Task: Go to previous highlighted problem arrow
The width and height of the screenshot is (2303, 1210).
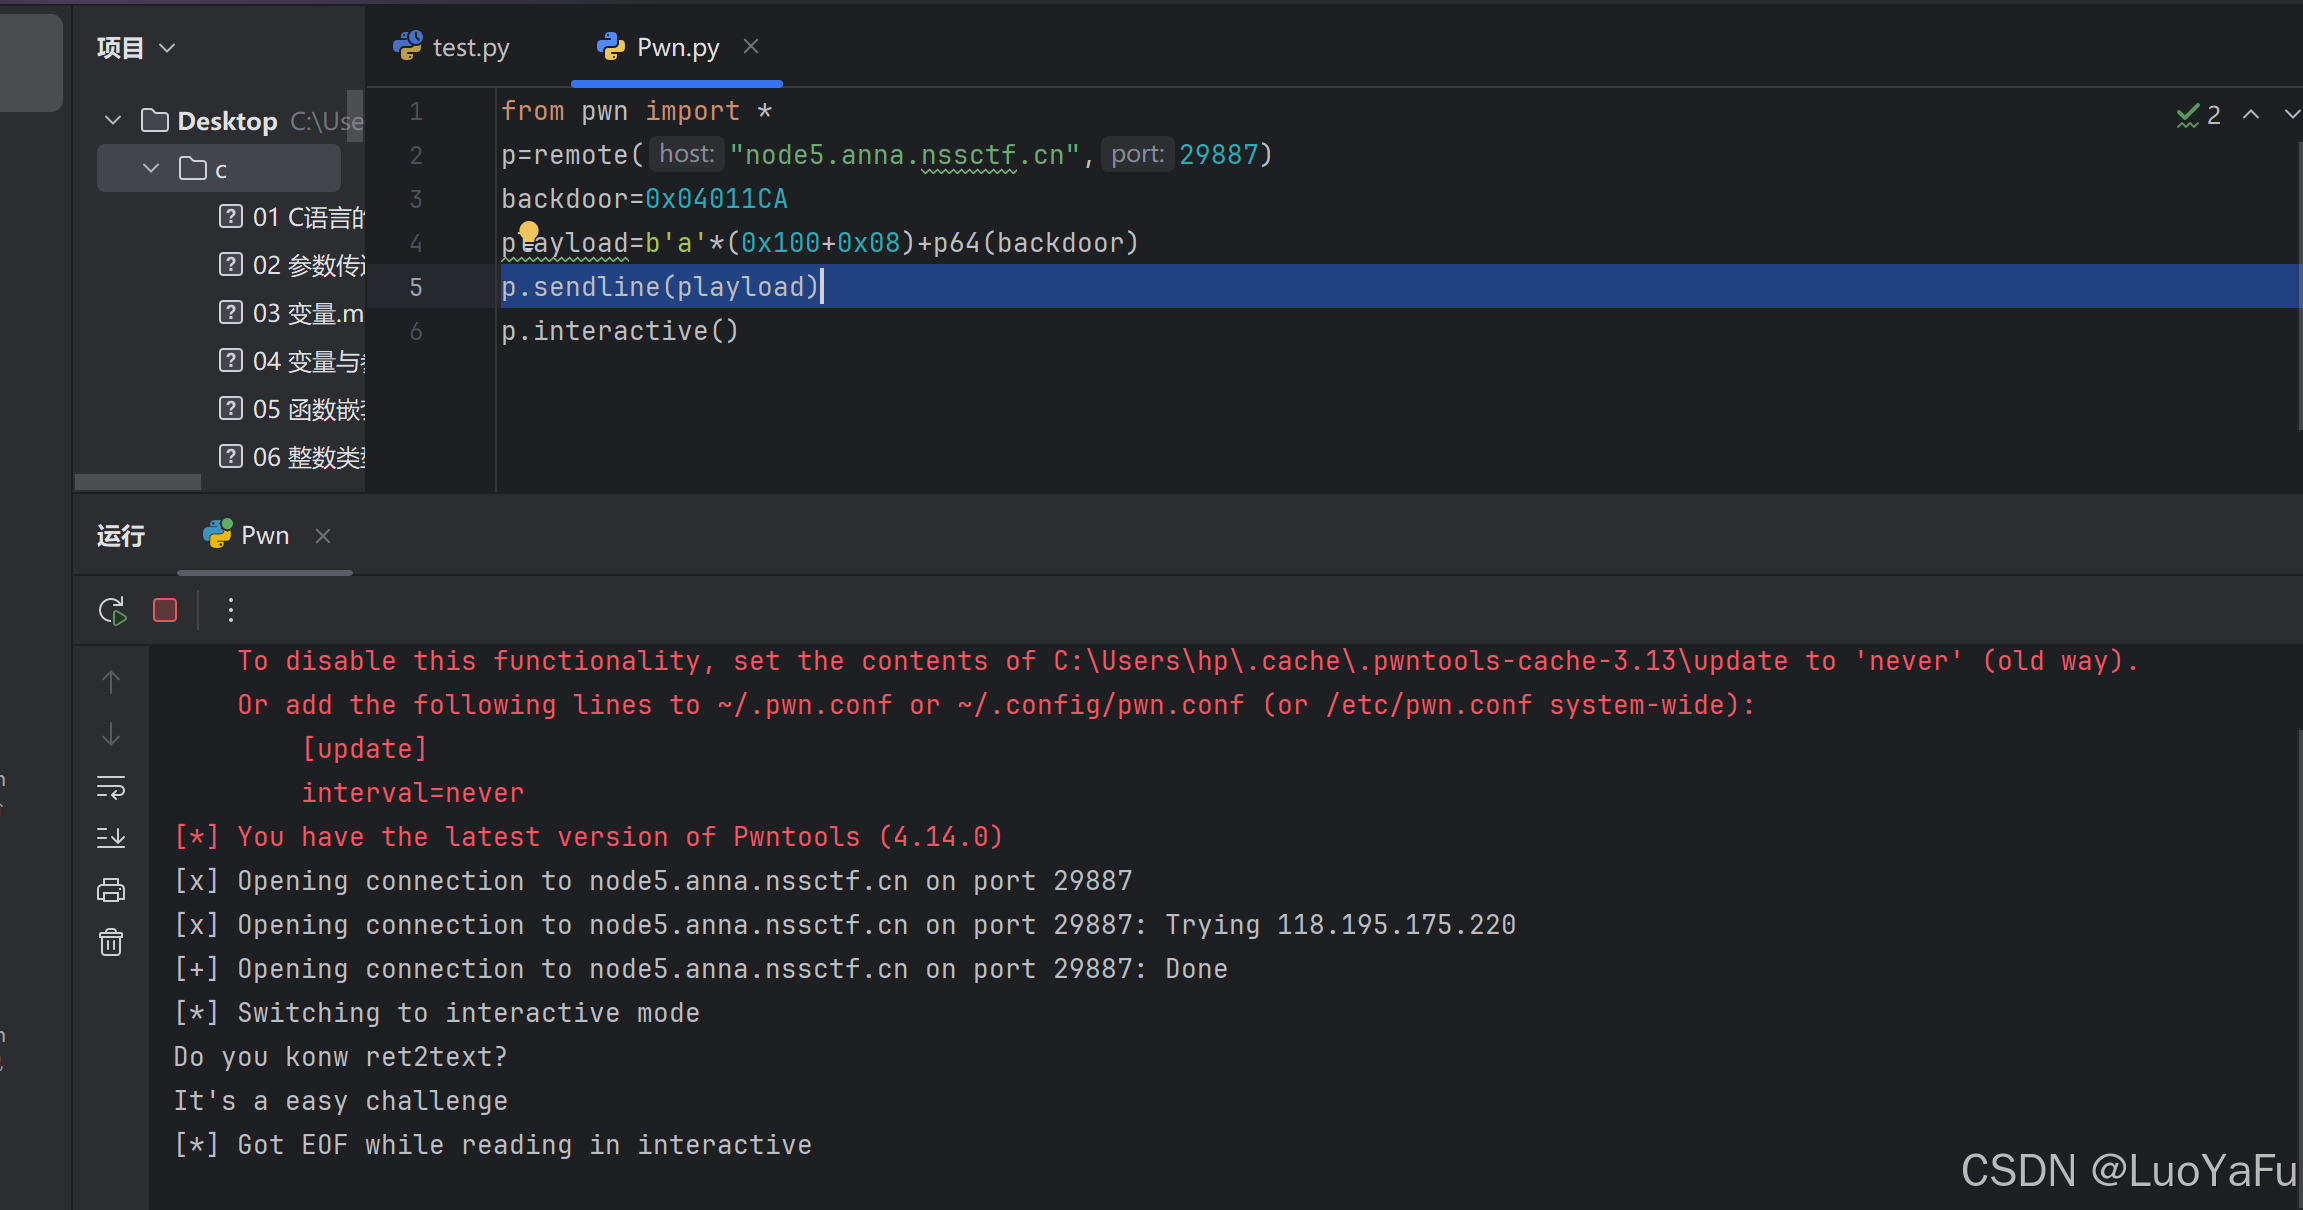Action: (2251, 115)
